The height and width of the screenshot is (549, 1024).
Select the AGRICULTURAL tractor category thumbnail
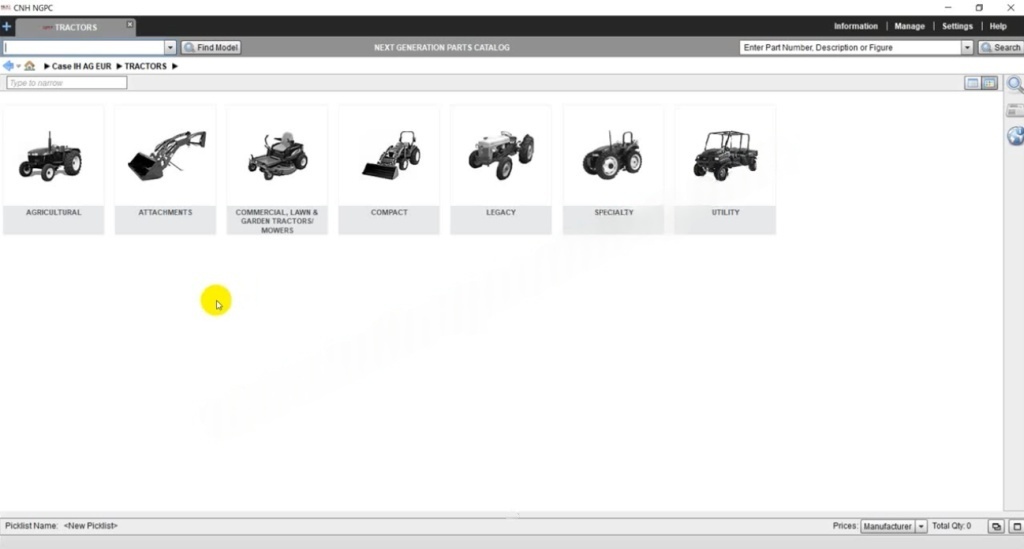(53, 168)
